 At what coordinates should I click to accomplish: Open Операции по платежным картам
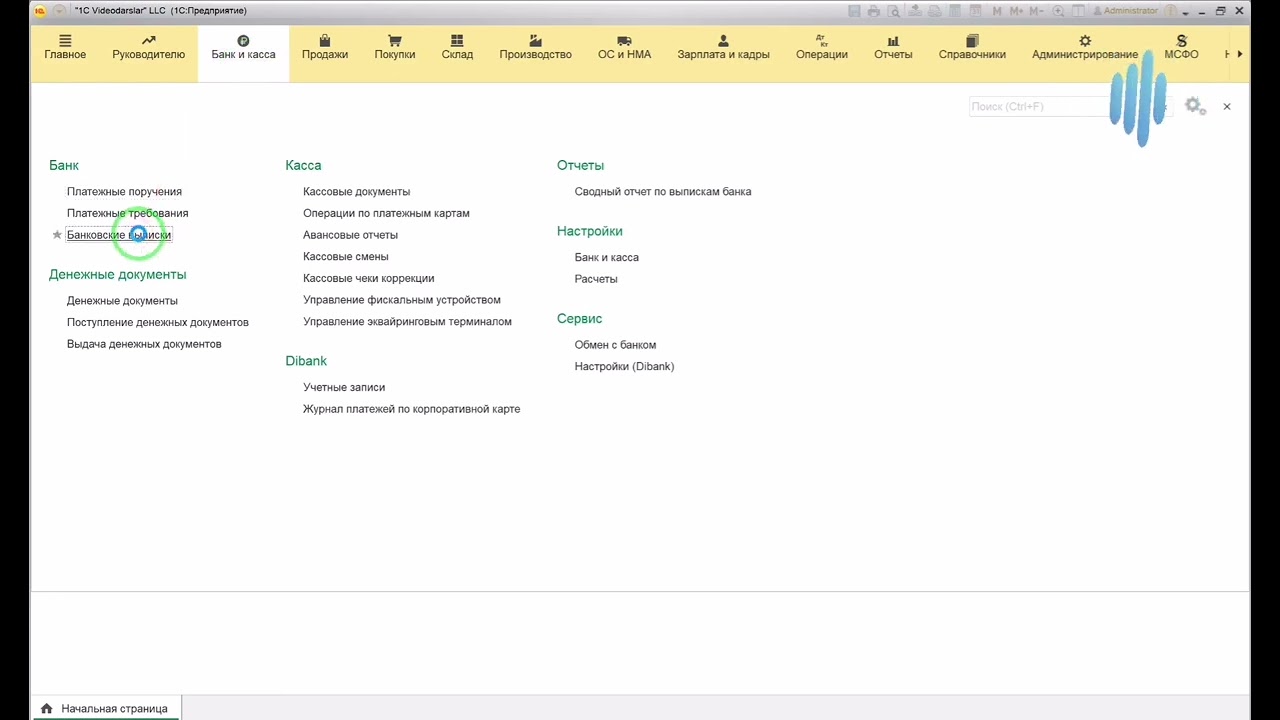386,213
